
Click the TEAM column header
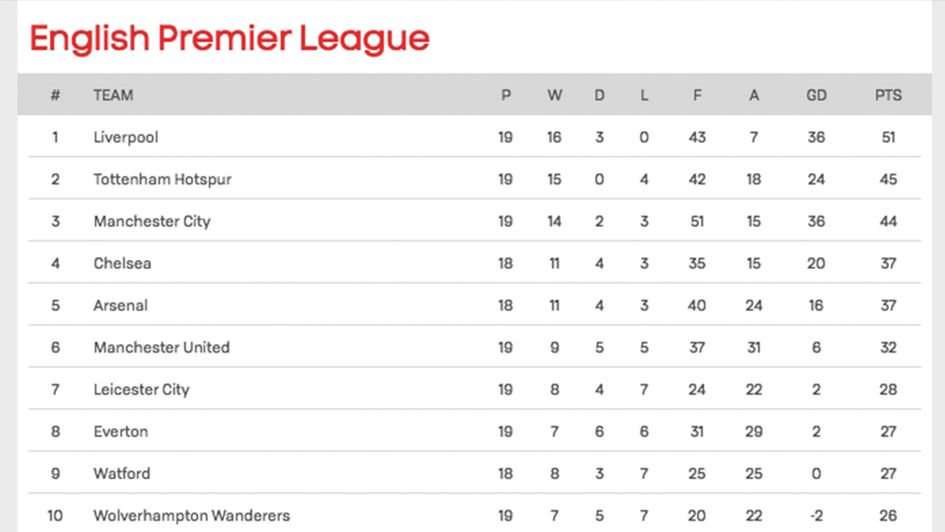pyautogui.click(x=113, y=95)
